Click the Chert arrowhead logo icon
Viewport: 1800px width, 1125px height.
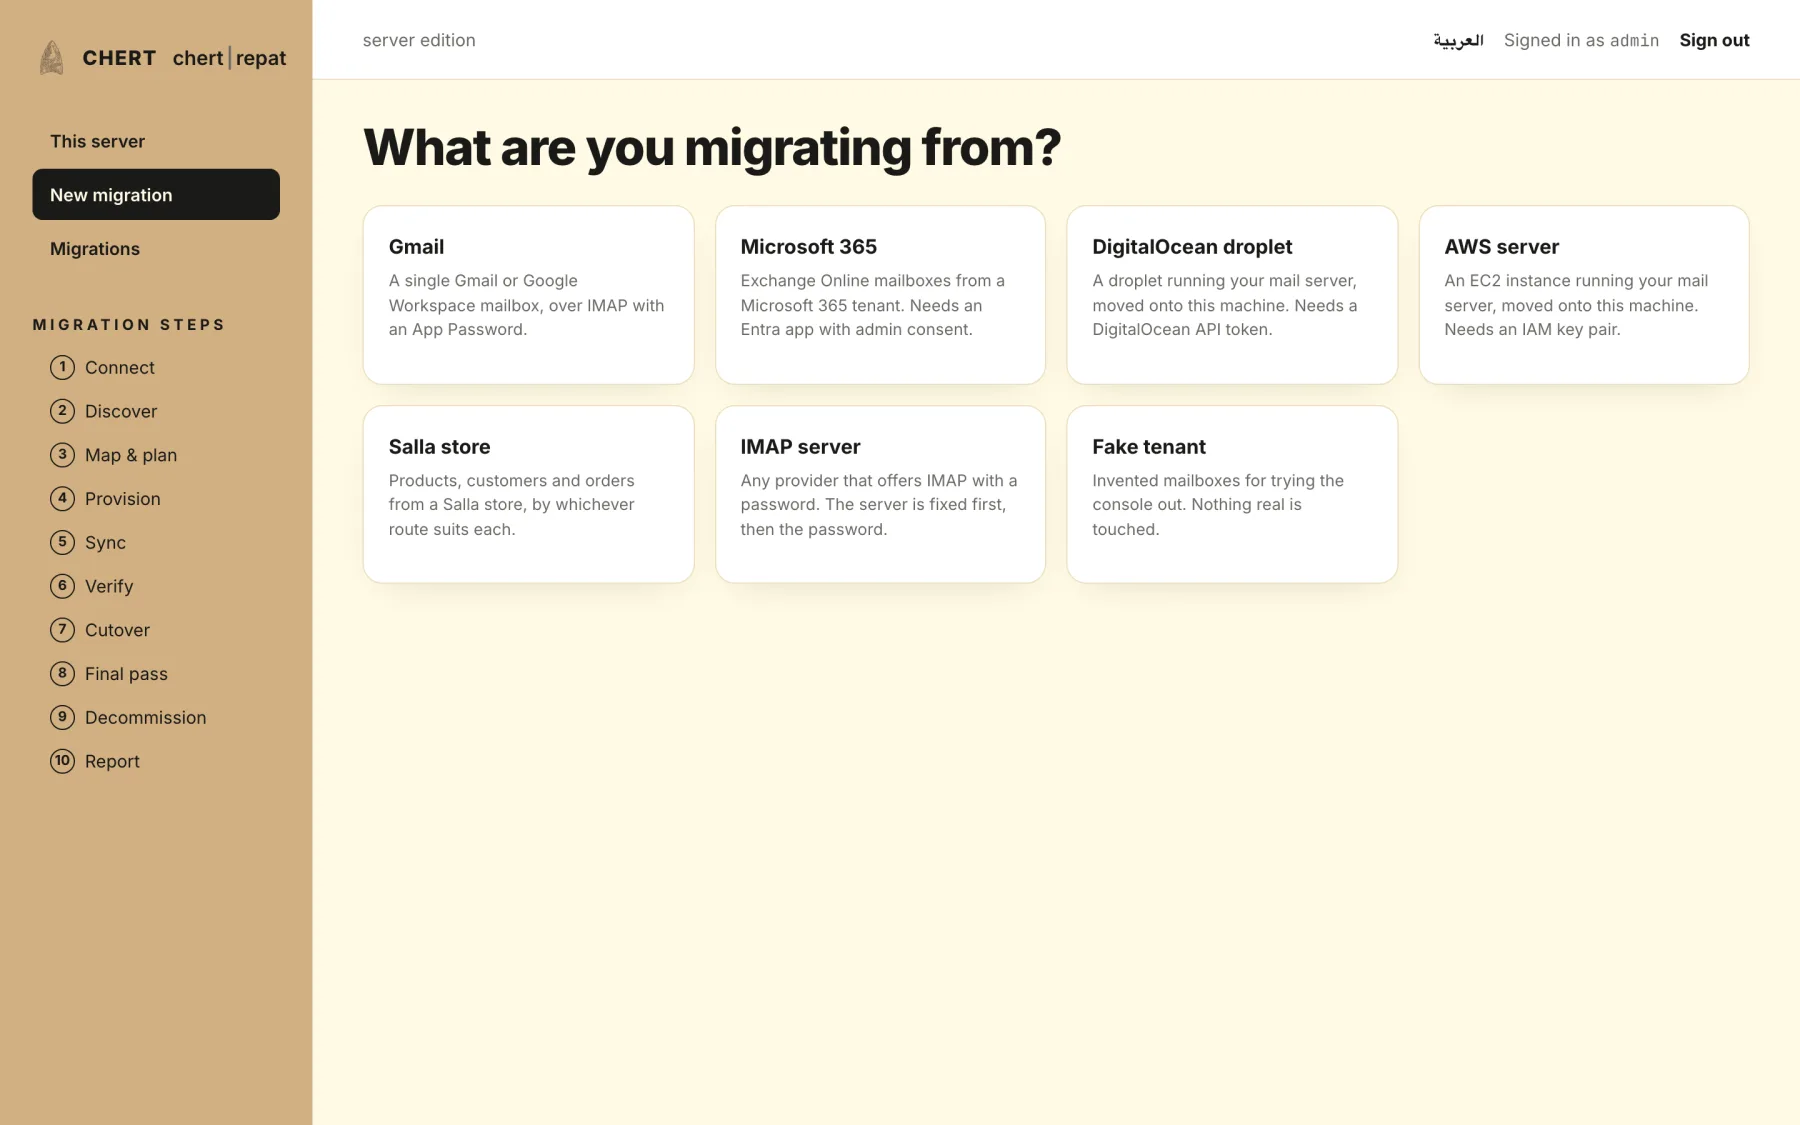[52, 58]
